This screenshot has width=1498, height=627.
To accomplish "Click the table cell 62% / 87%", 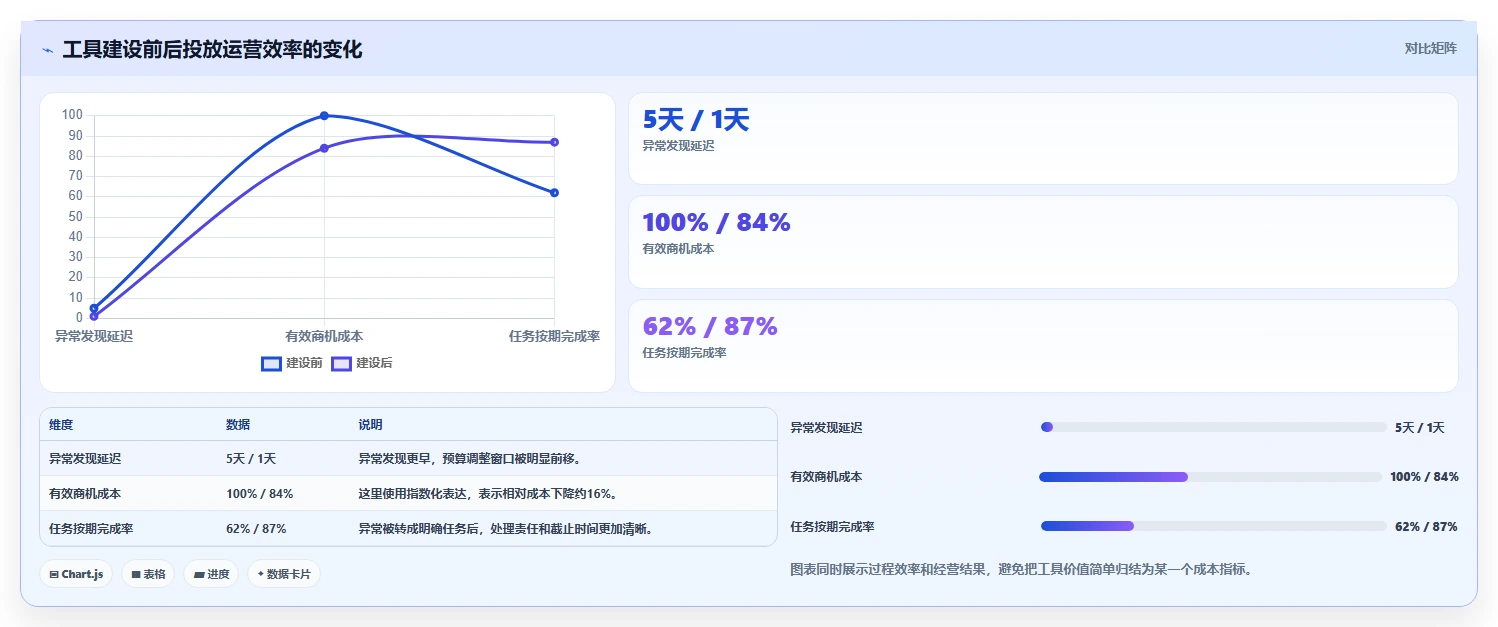I will pyautogui.click(x=256, y=529).
